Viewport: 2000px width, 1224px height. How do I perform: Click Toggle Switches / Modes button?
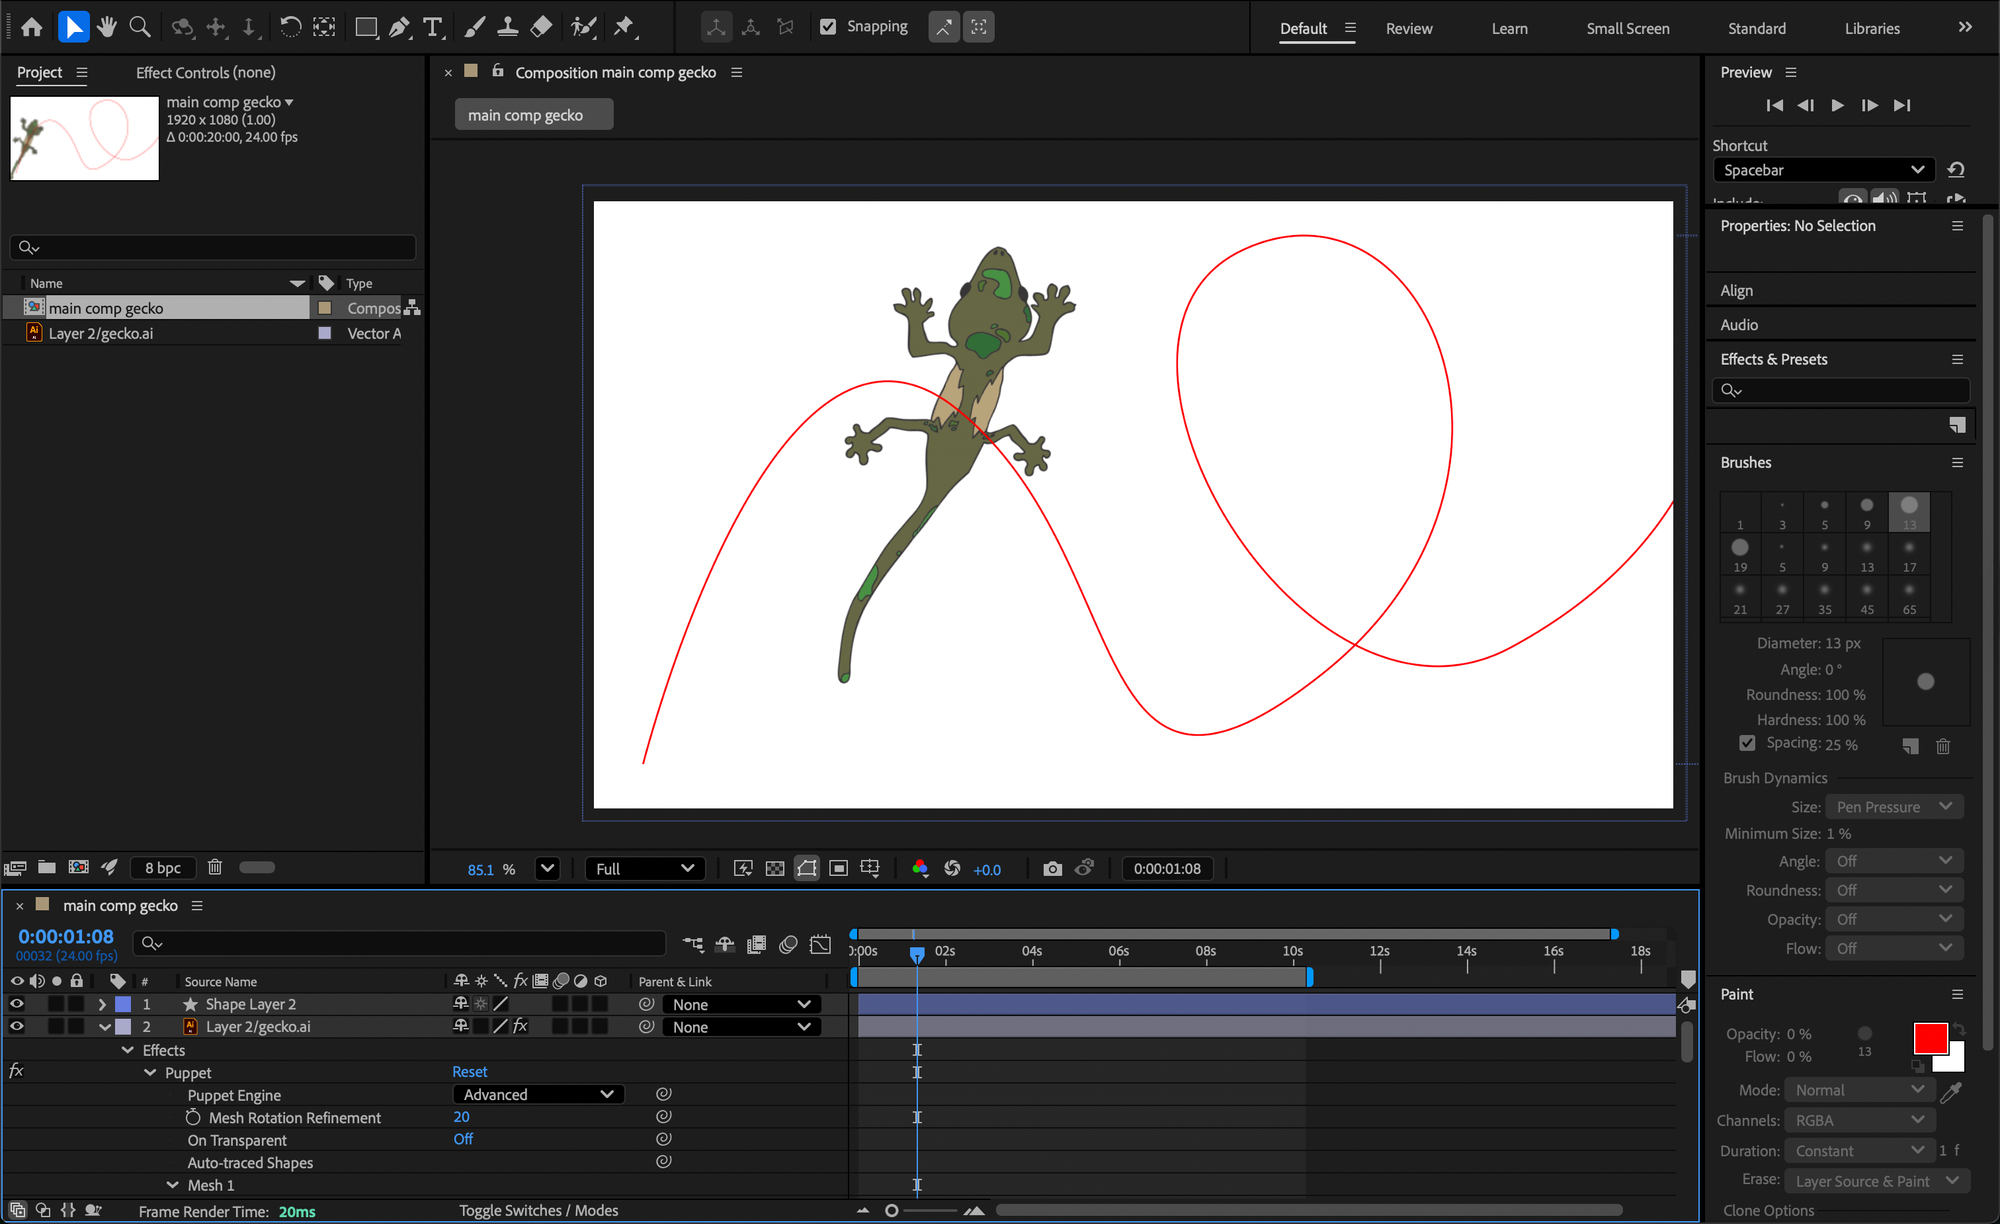tap(538, 1210)
